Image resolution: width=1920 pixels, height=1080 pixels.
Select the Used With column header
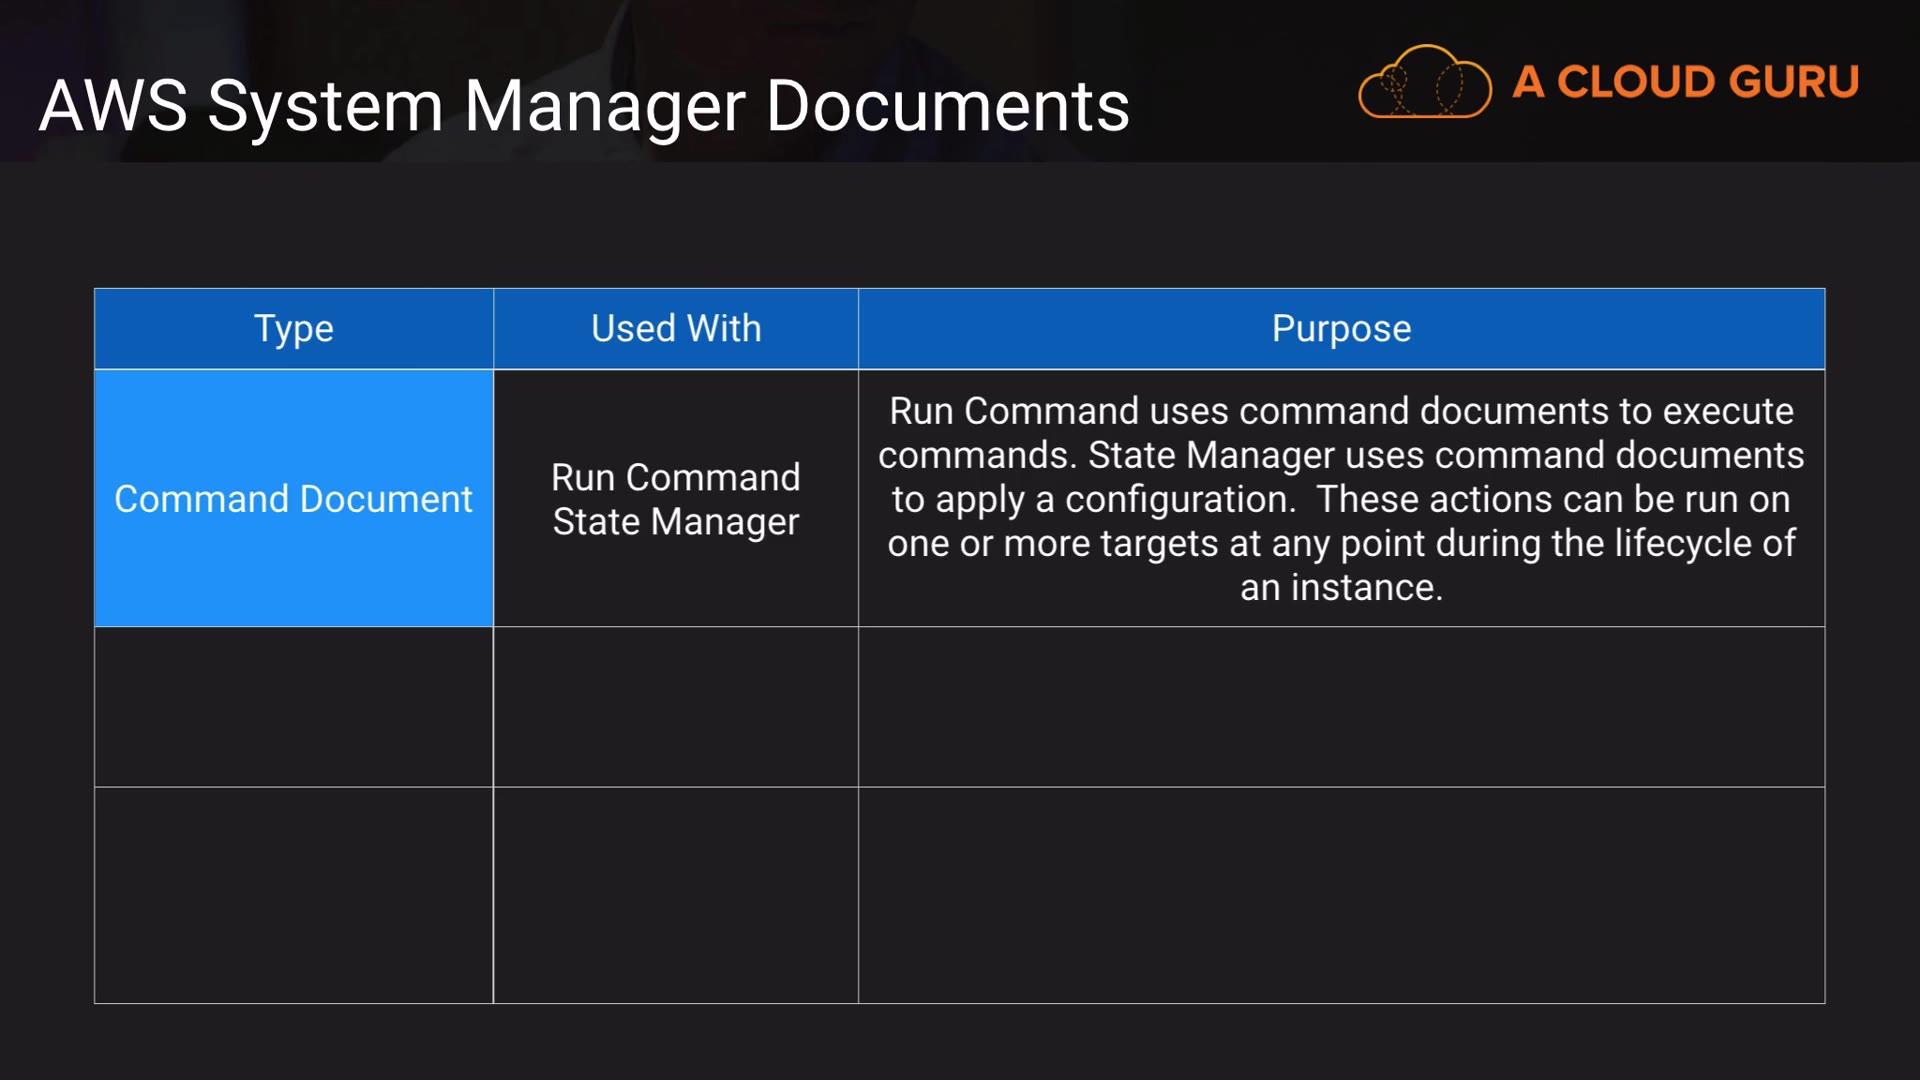(676, 329)
